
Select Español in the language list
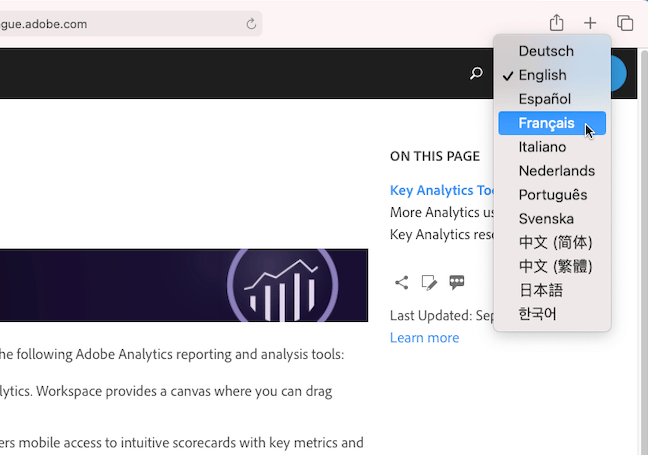545,99
